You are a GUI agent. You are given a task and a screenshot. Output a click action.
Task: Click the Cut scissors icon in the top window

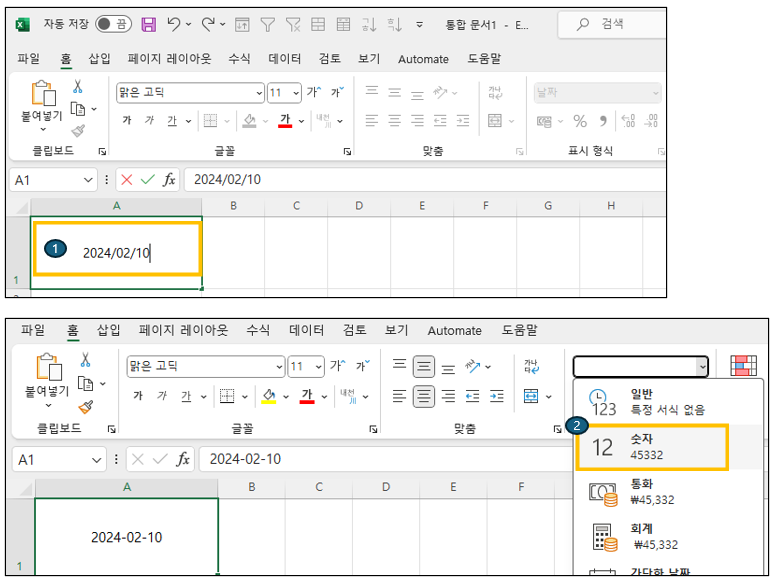point(78,87)
